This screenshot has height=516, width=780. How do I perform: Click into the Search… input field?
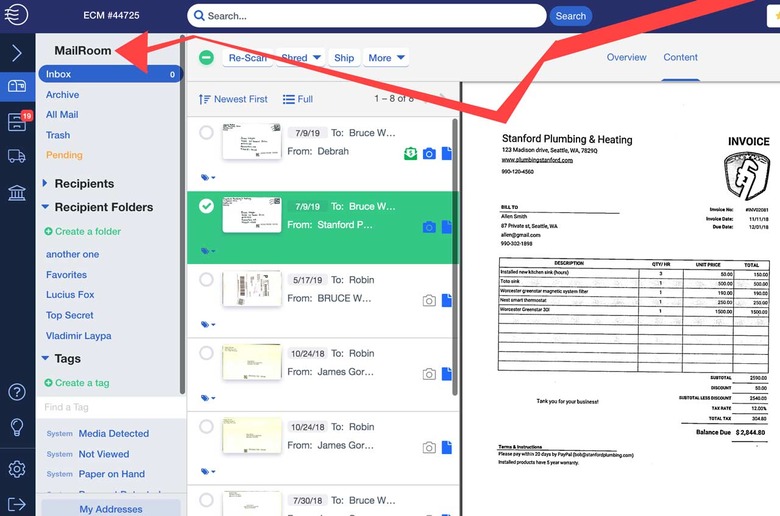367,16
